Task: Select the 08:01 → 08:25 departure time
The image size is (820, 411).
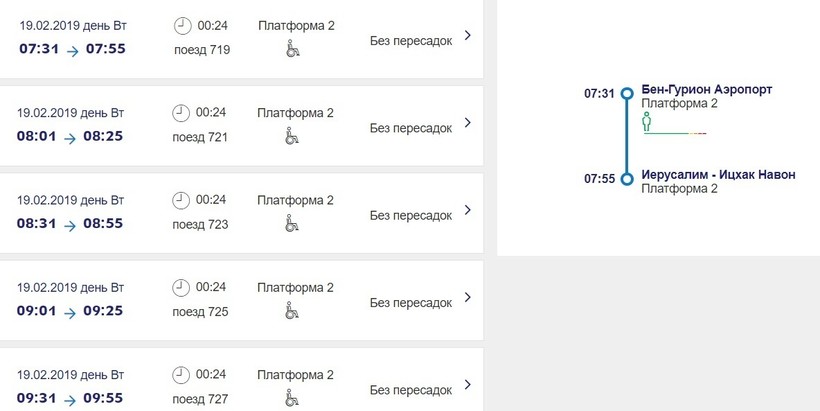Action: (70, 136)
